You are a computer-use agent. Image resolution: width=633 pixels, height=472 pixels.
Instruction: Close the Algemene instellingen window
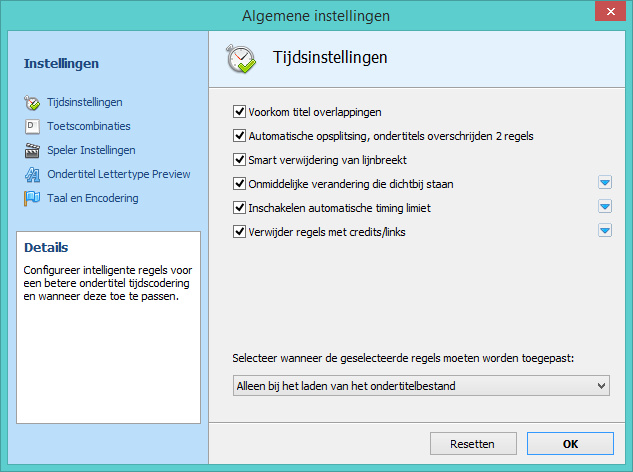(x=607, y=15)
